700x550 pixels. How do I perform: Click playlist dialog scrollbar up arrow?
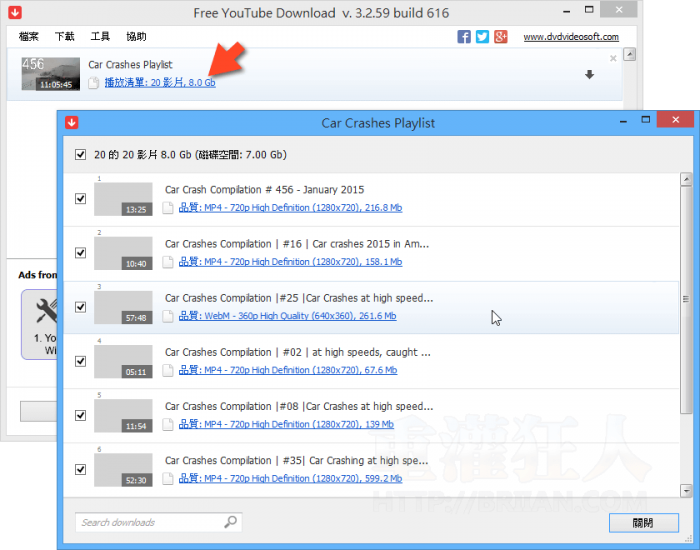pyautogui.click(x=686, y=179)
